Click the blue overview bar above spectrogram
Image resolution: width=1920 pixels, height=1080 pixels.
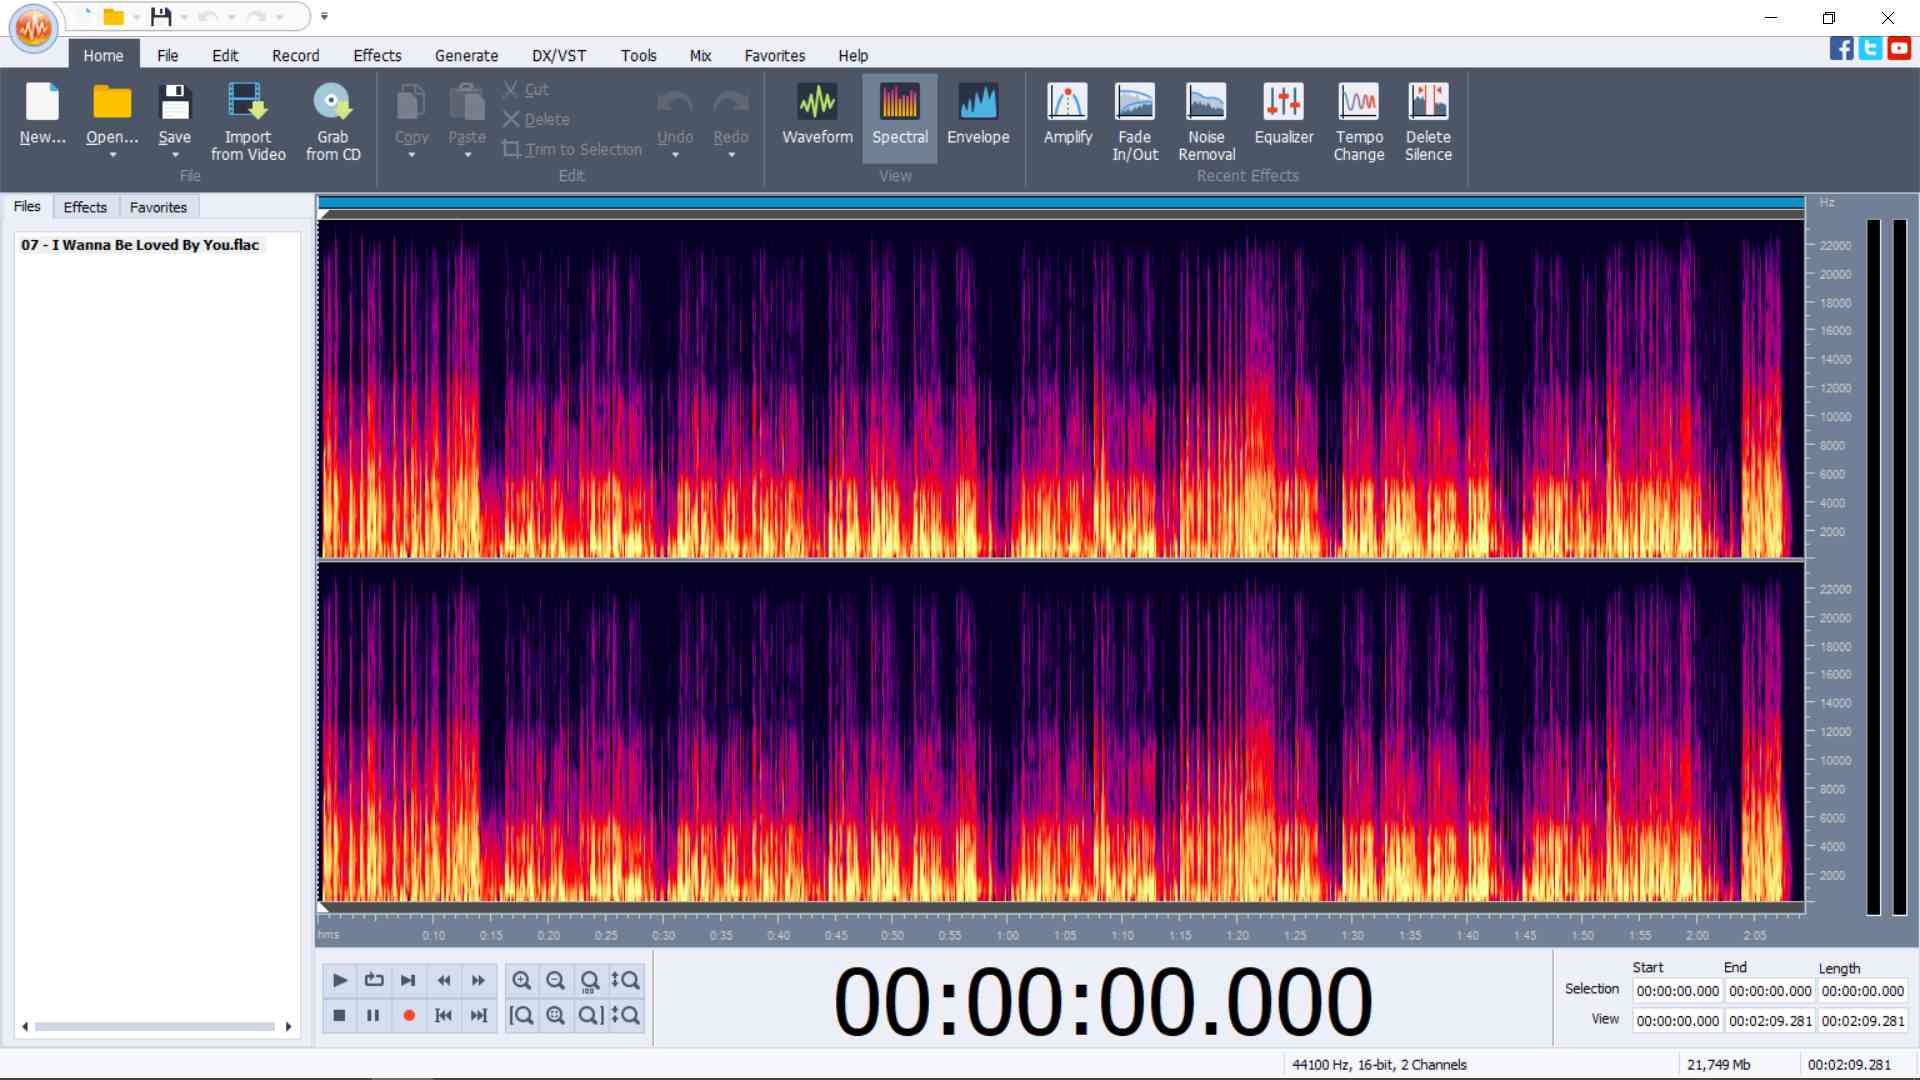(x=1061, y=203)
